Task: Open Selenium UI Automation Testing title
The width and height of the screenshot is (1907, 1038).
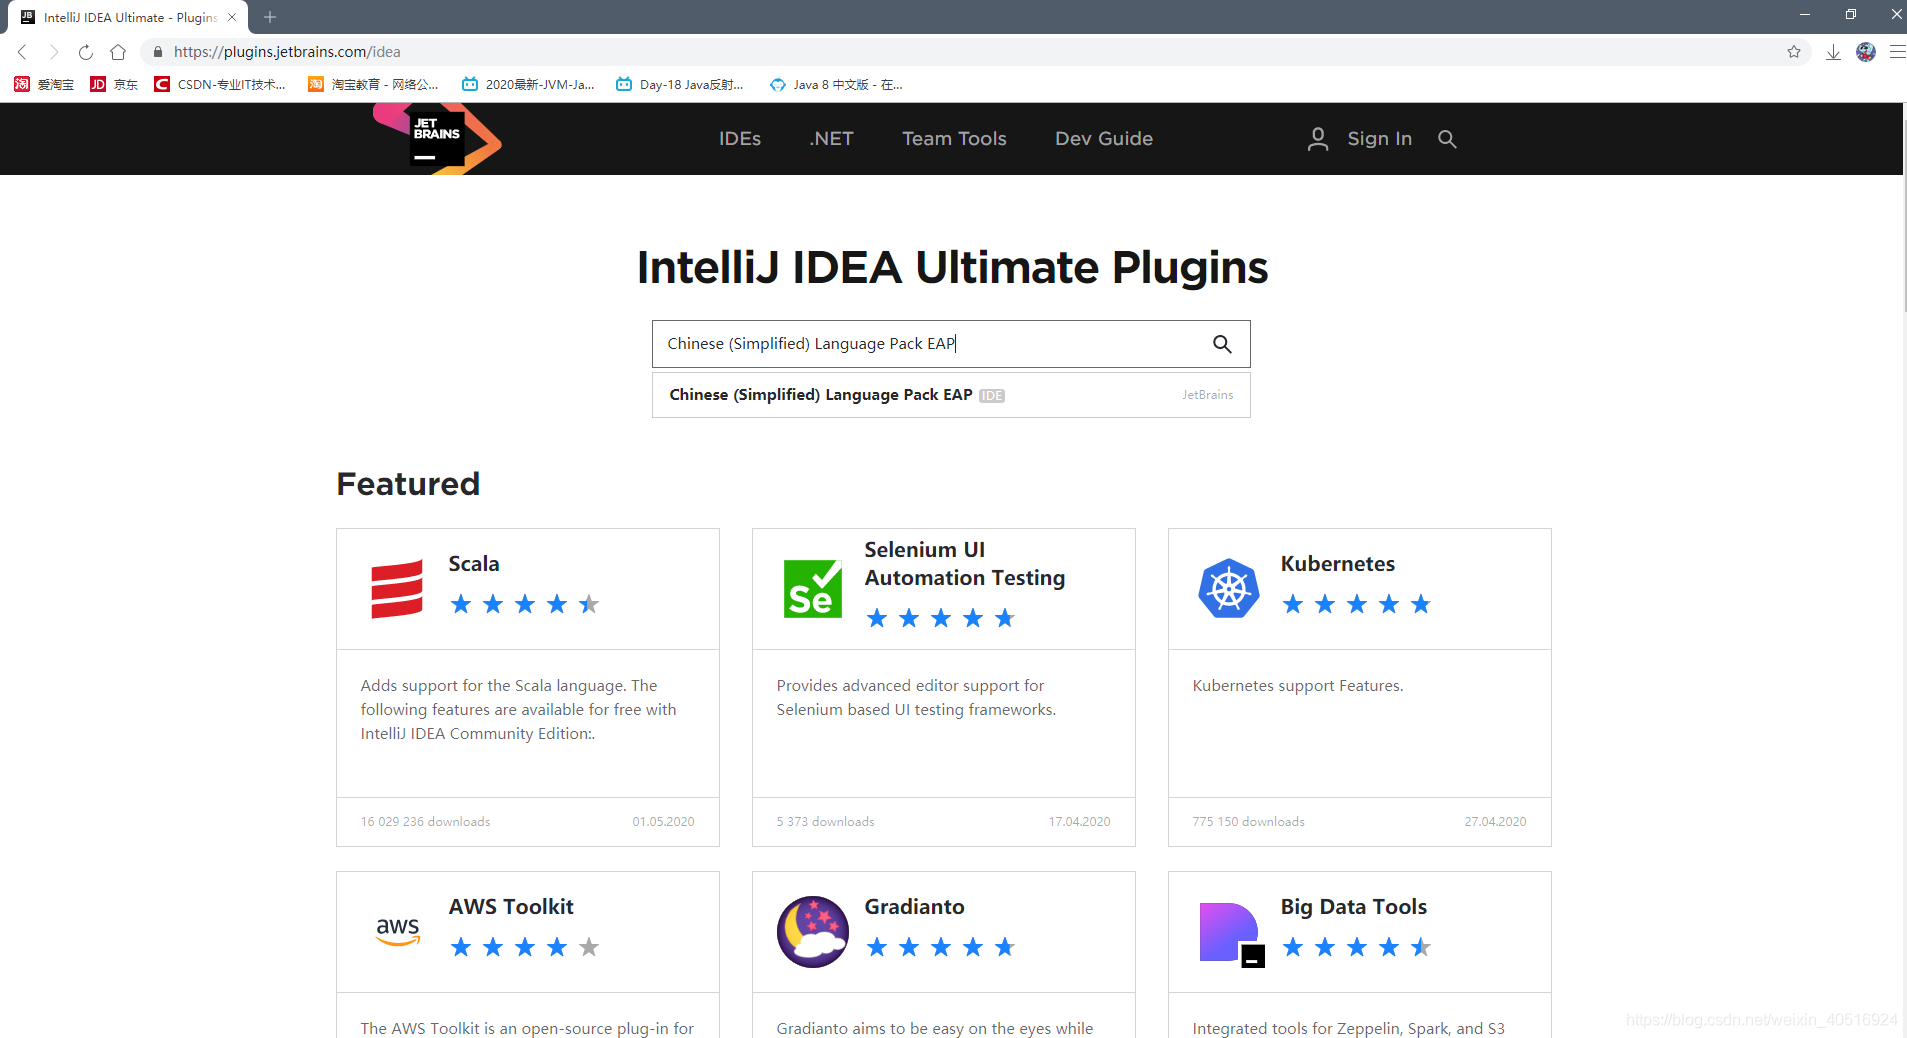Action: pos(965,564)
